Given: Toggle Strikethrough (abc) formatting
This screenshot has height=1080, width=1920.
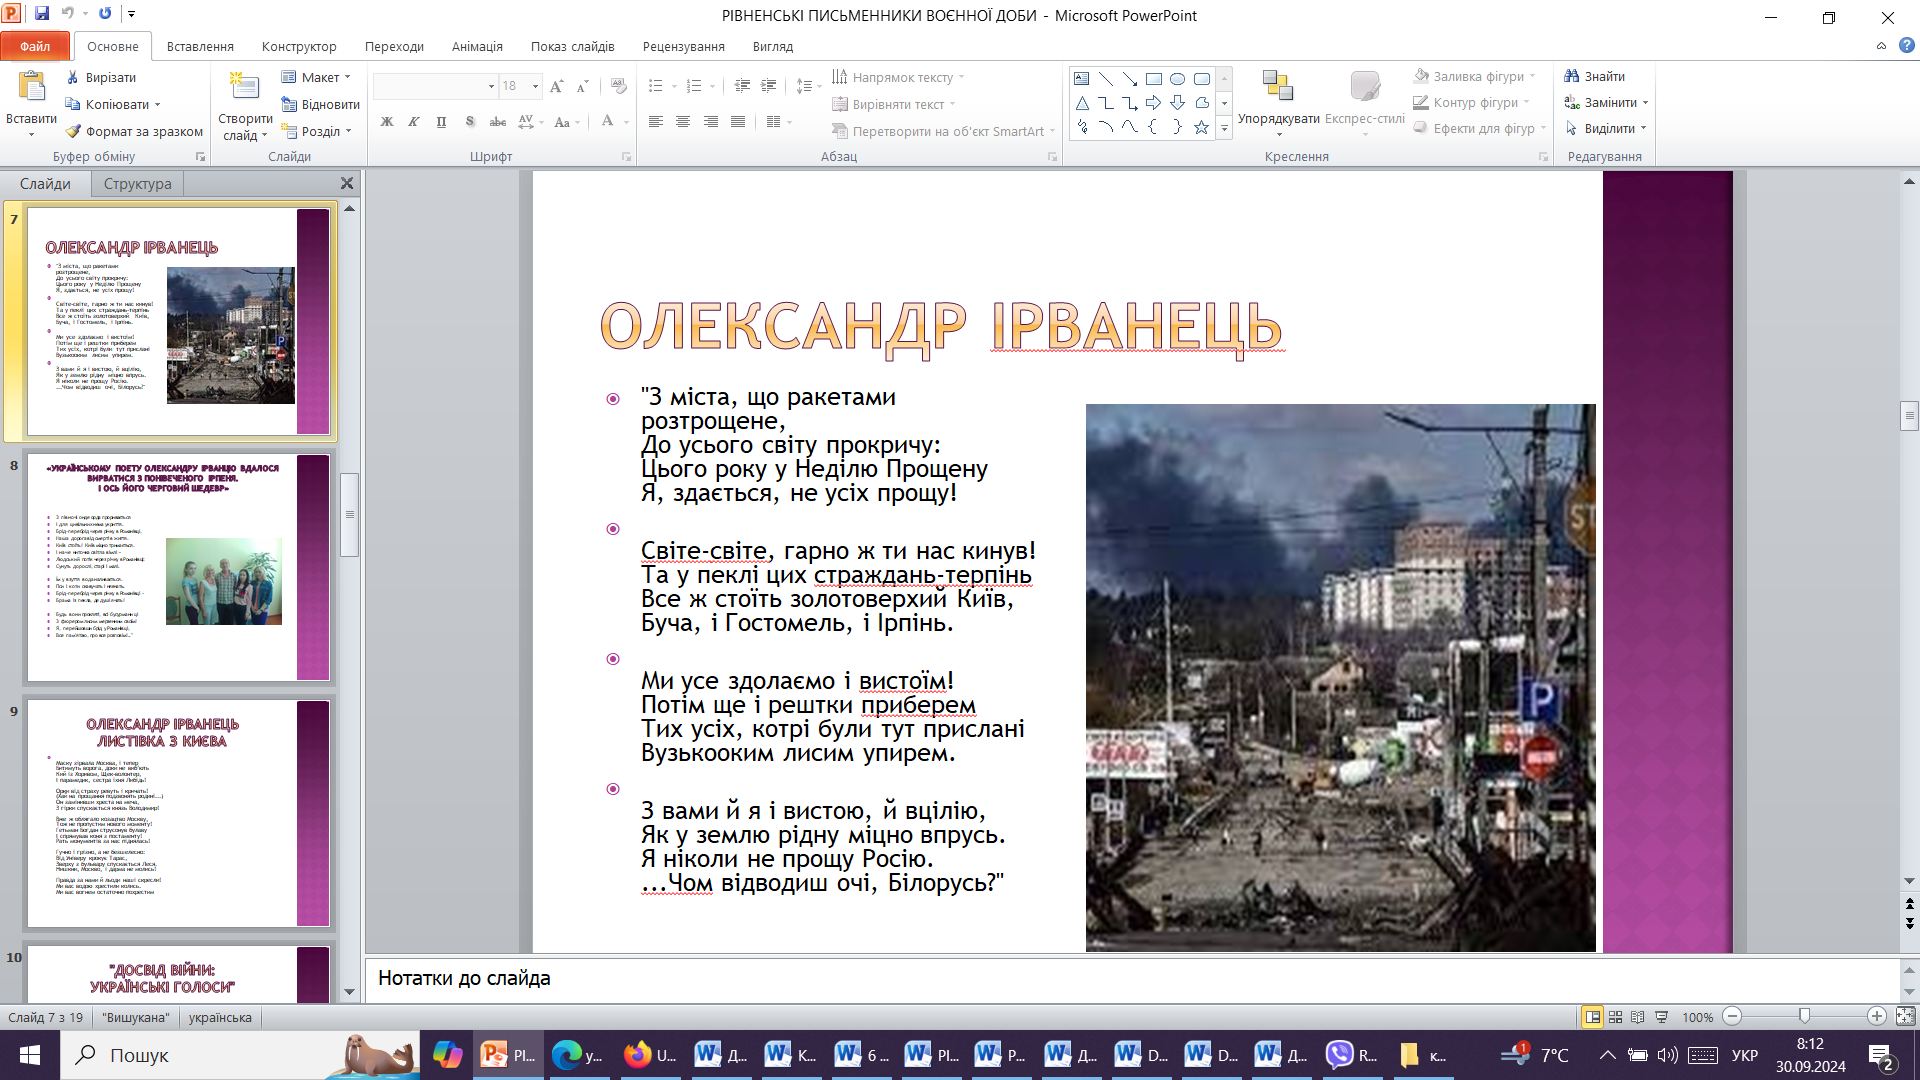Looking at the screenshot, I should [497, 122].
